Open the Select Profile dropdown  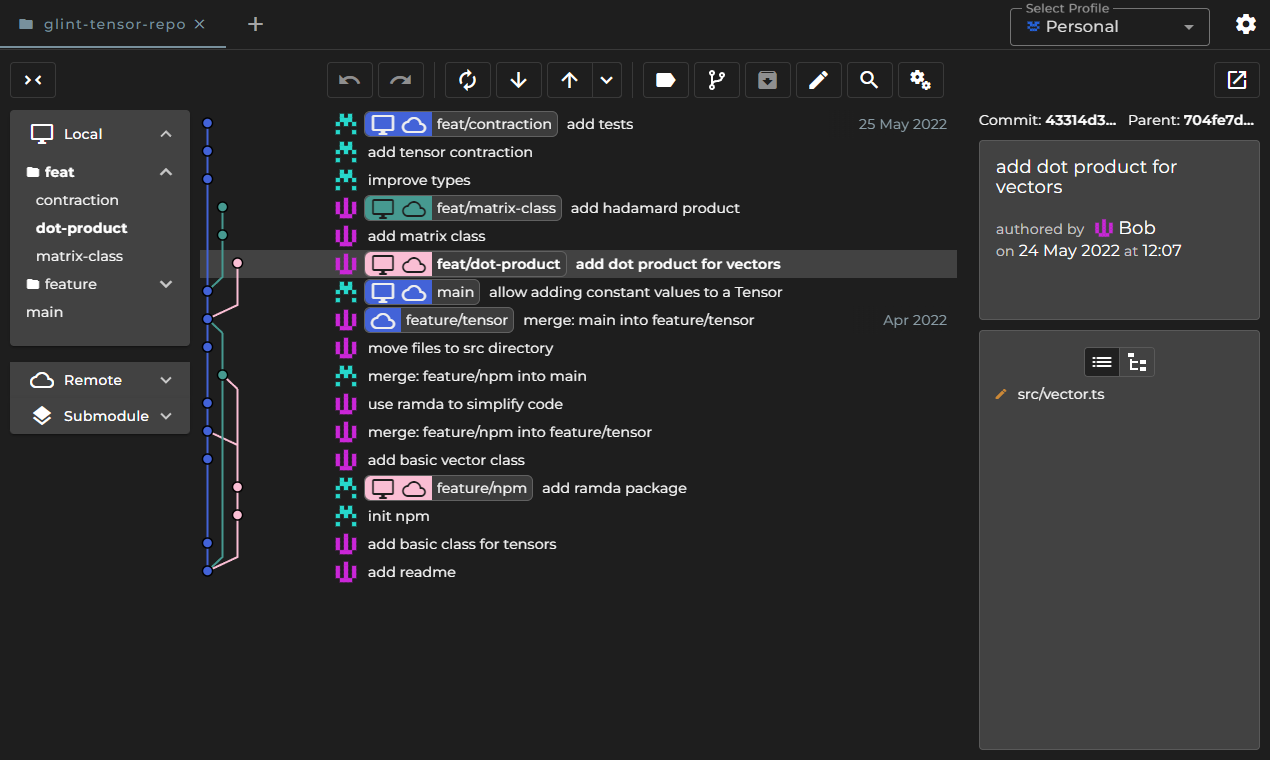click(1110, 27)
